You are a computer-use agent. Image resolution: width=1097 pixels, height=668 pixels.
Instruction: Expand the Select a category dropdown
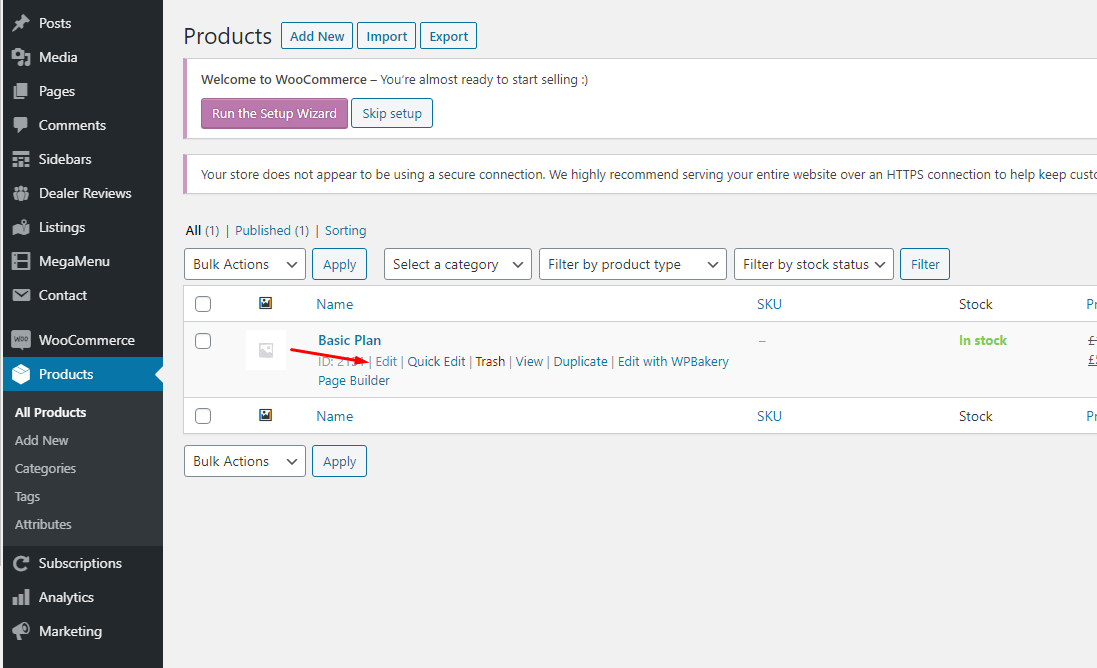point(458,264)
